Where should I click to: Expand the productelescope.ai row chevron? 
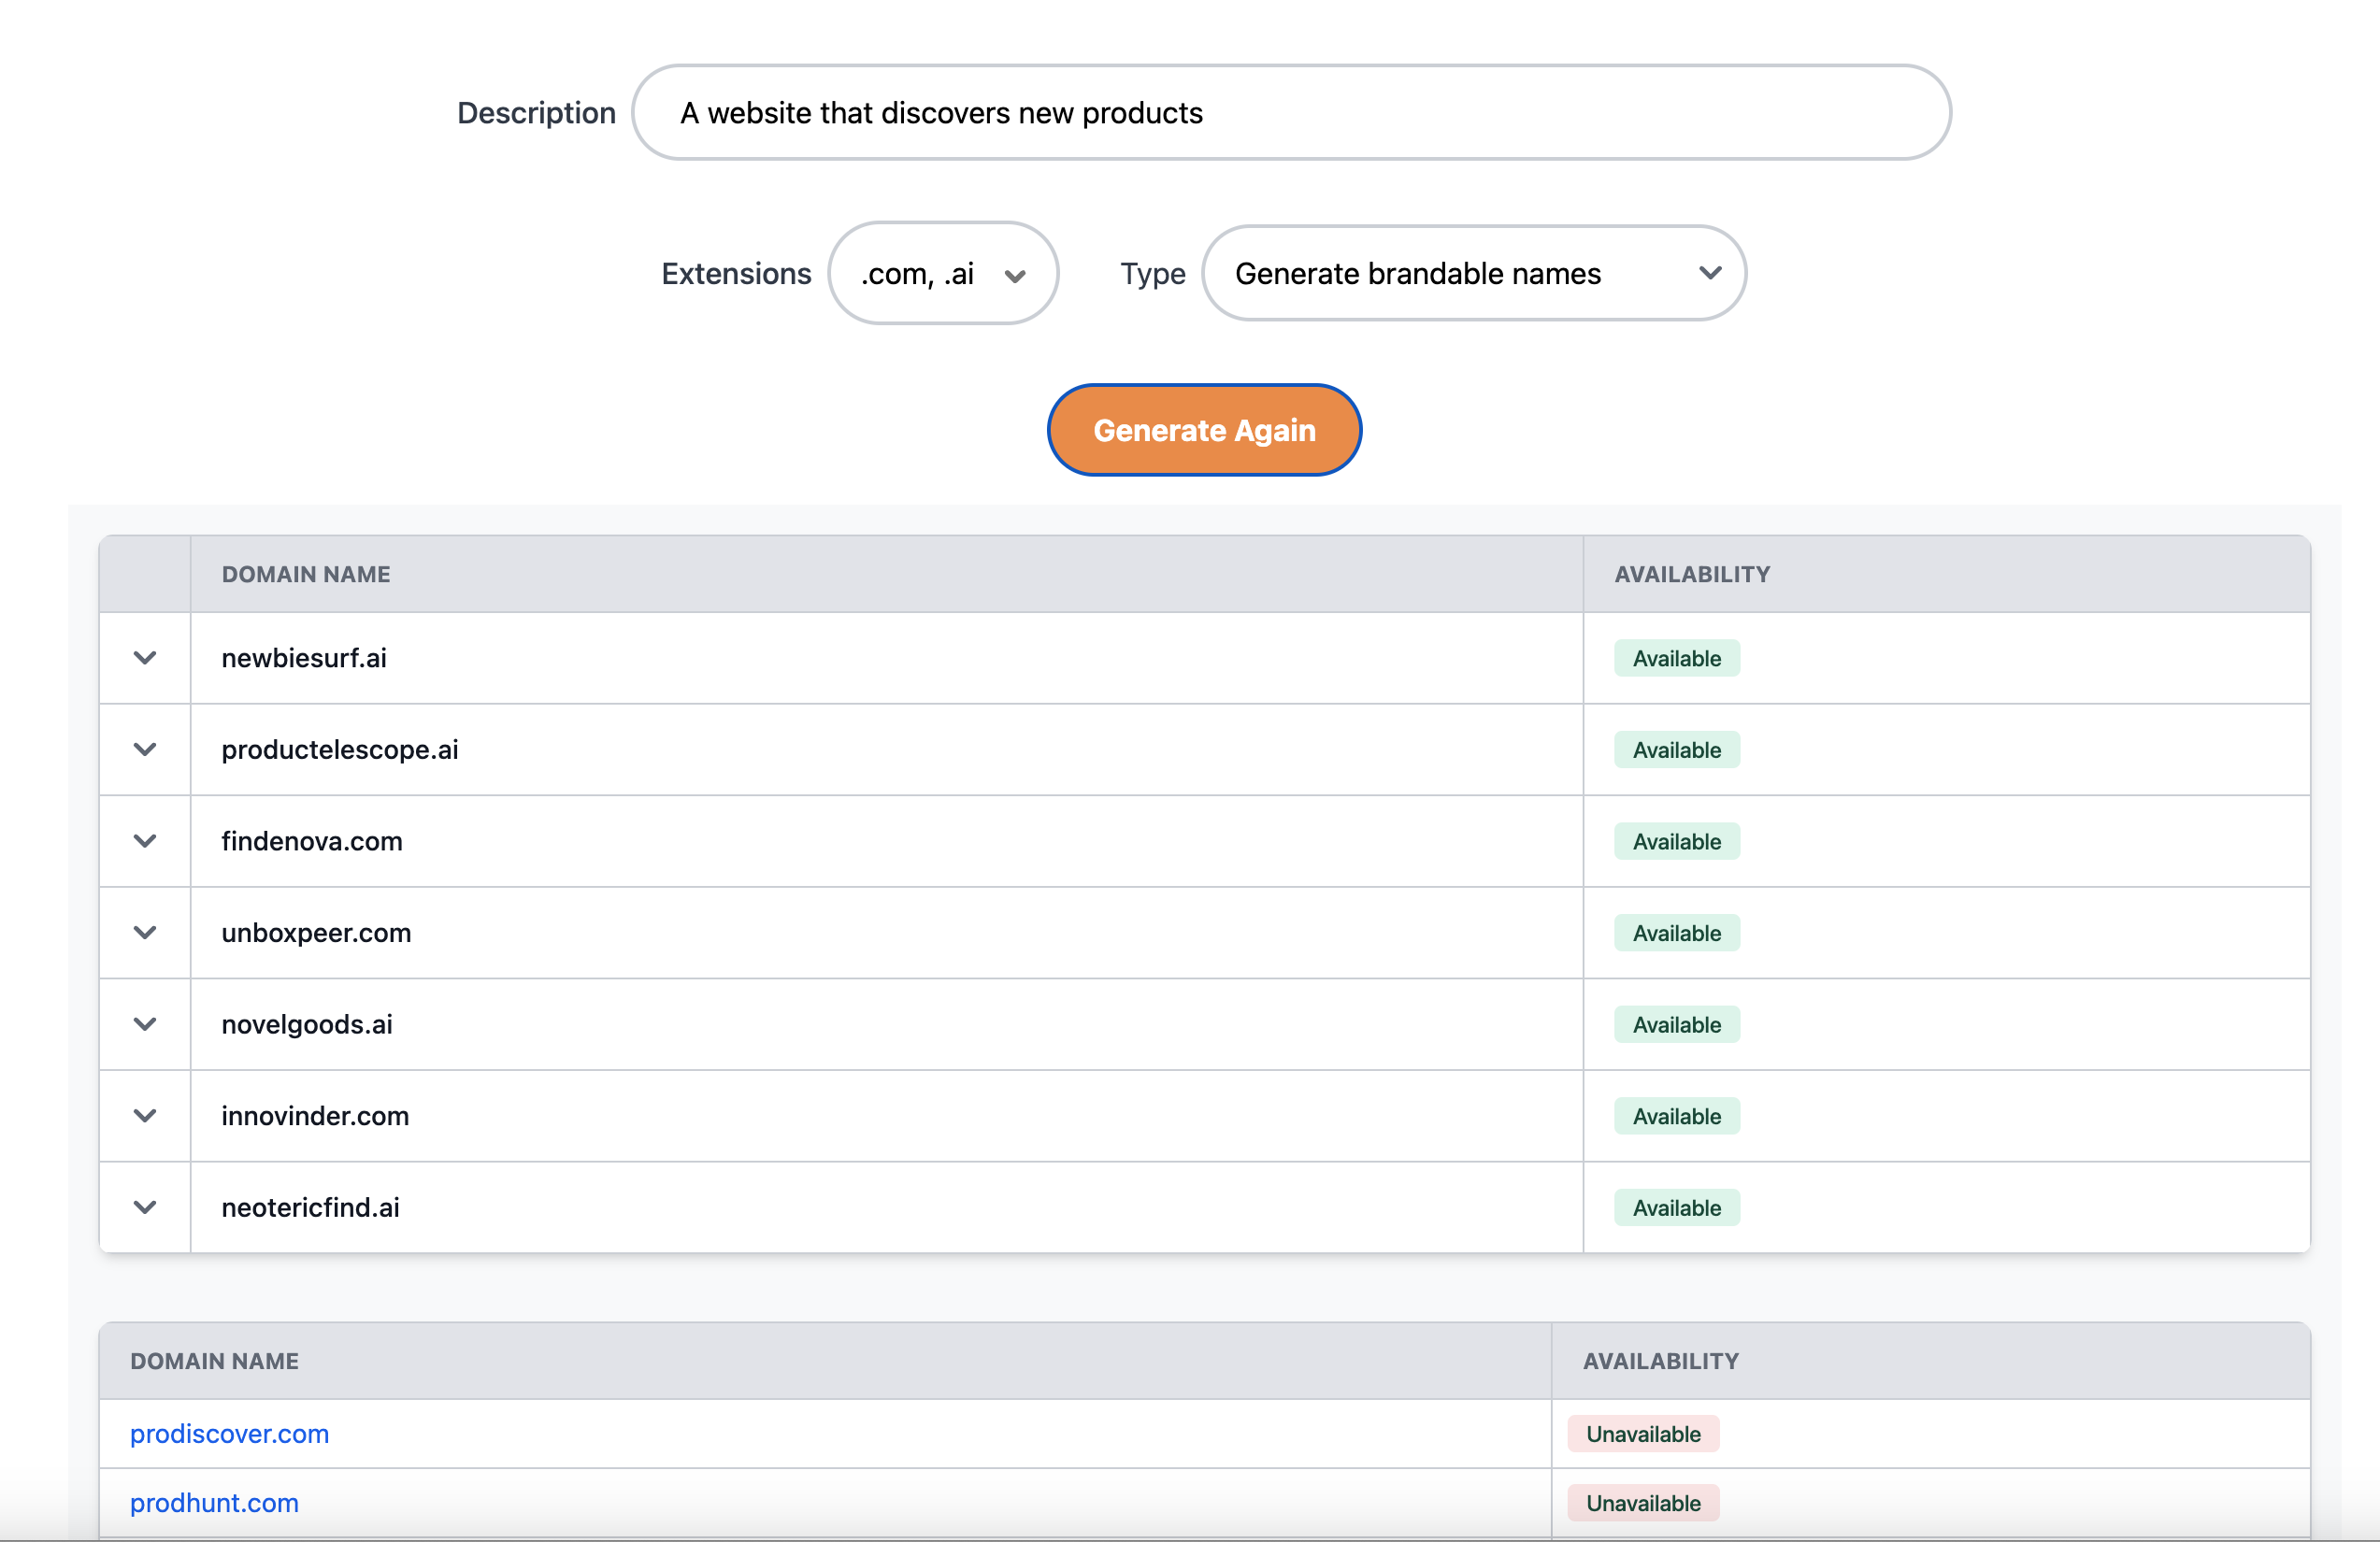click(x=145, y=750)
